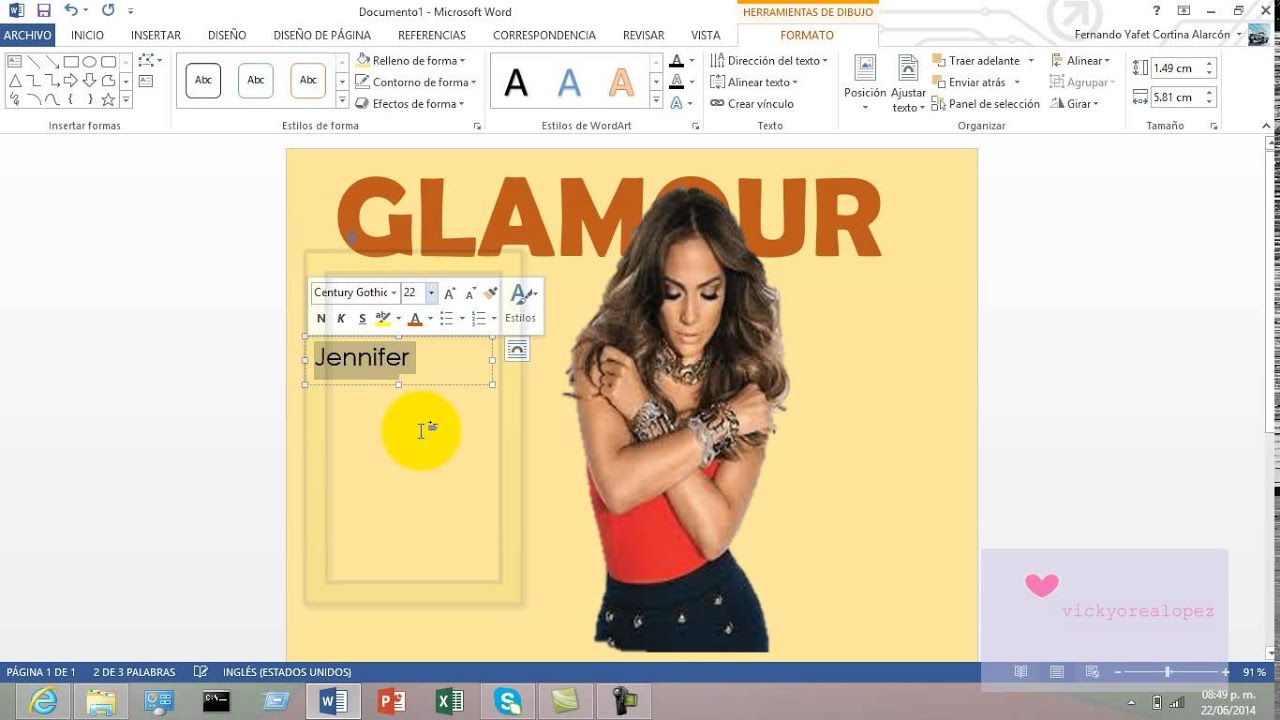This screenshot has width=1280, height=720.
Task: Apply the orange outline Abc shape style
Action: coord(308,80)
